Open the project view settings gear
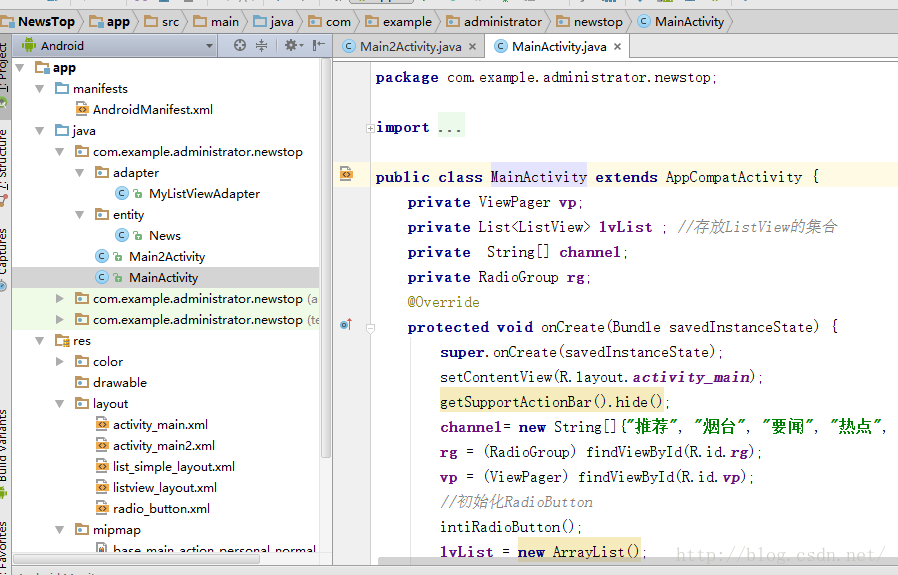Viewport: 898px width, 575px height. coord(291,45)
